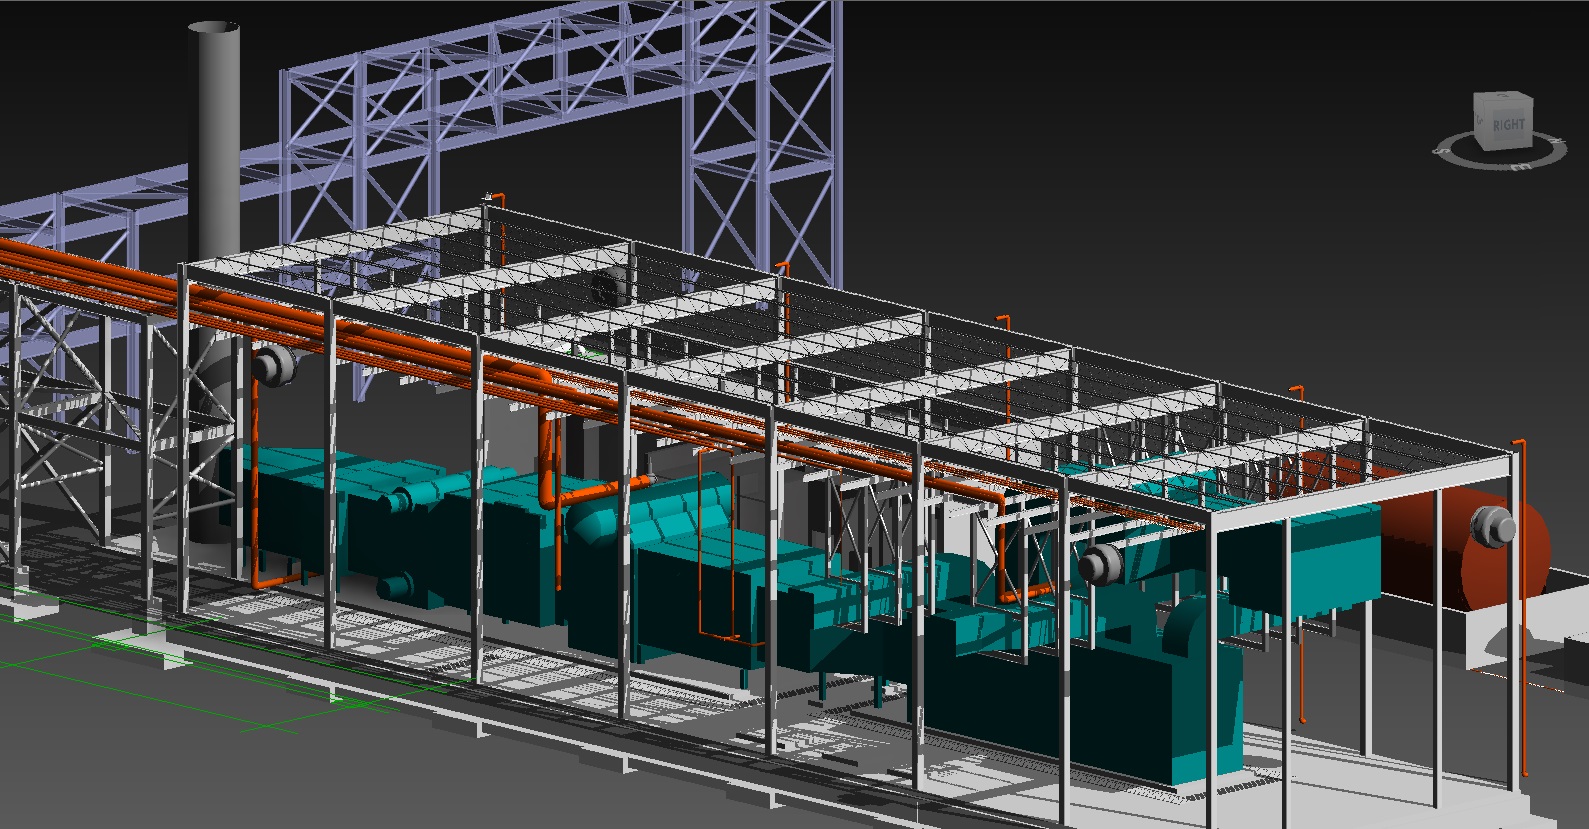Click the ViewCube's left-side visible face
The height and width of the screenshot is (829, 1589).
pos(1481,120)
